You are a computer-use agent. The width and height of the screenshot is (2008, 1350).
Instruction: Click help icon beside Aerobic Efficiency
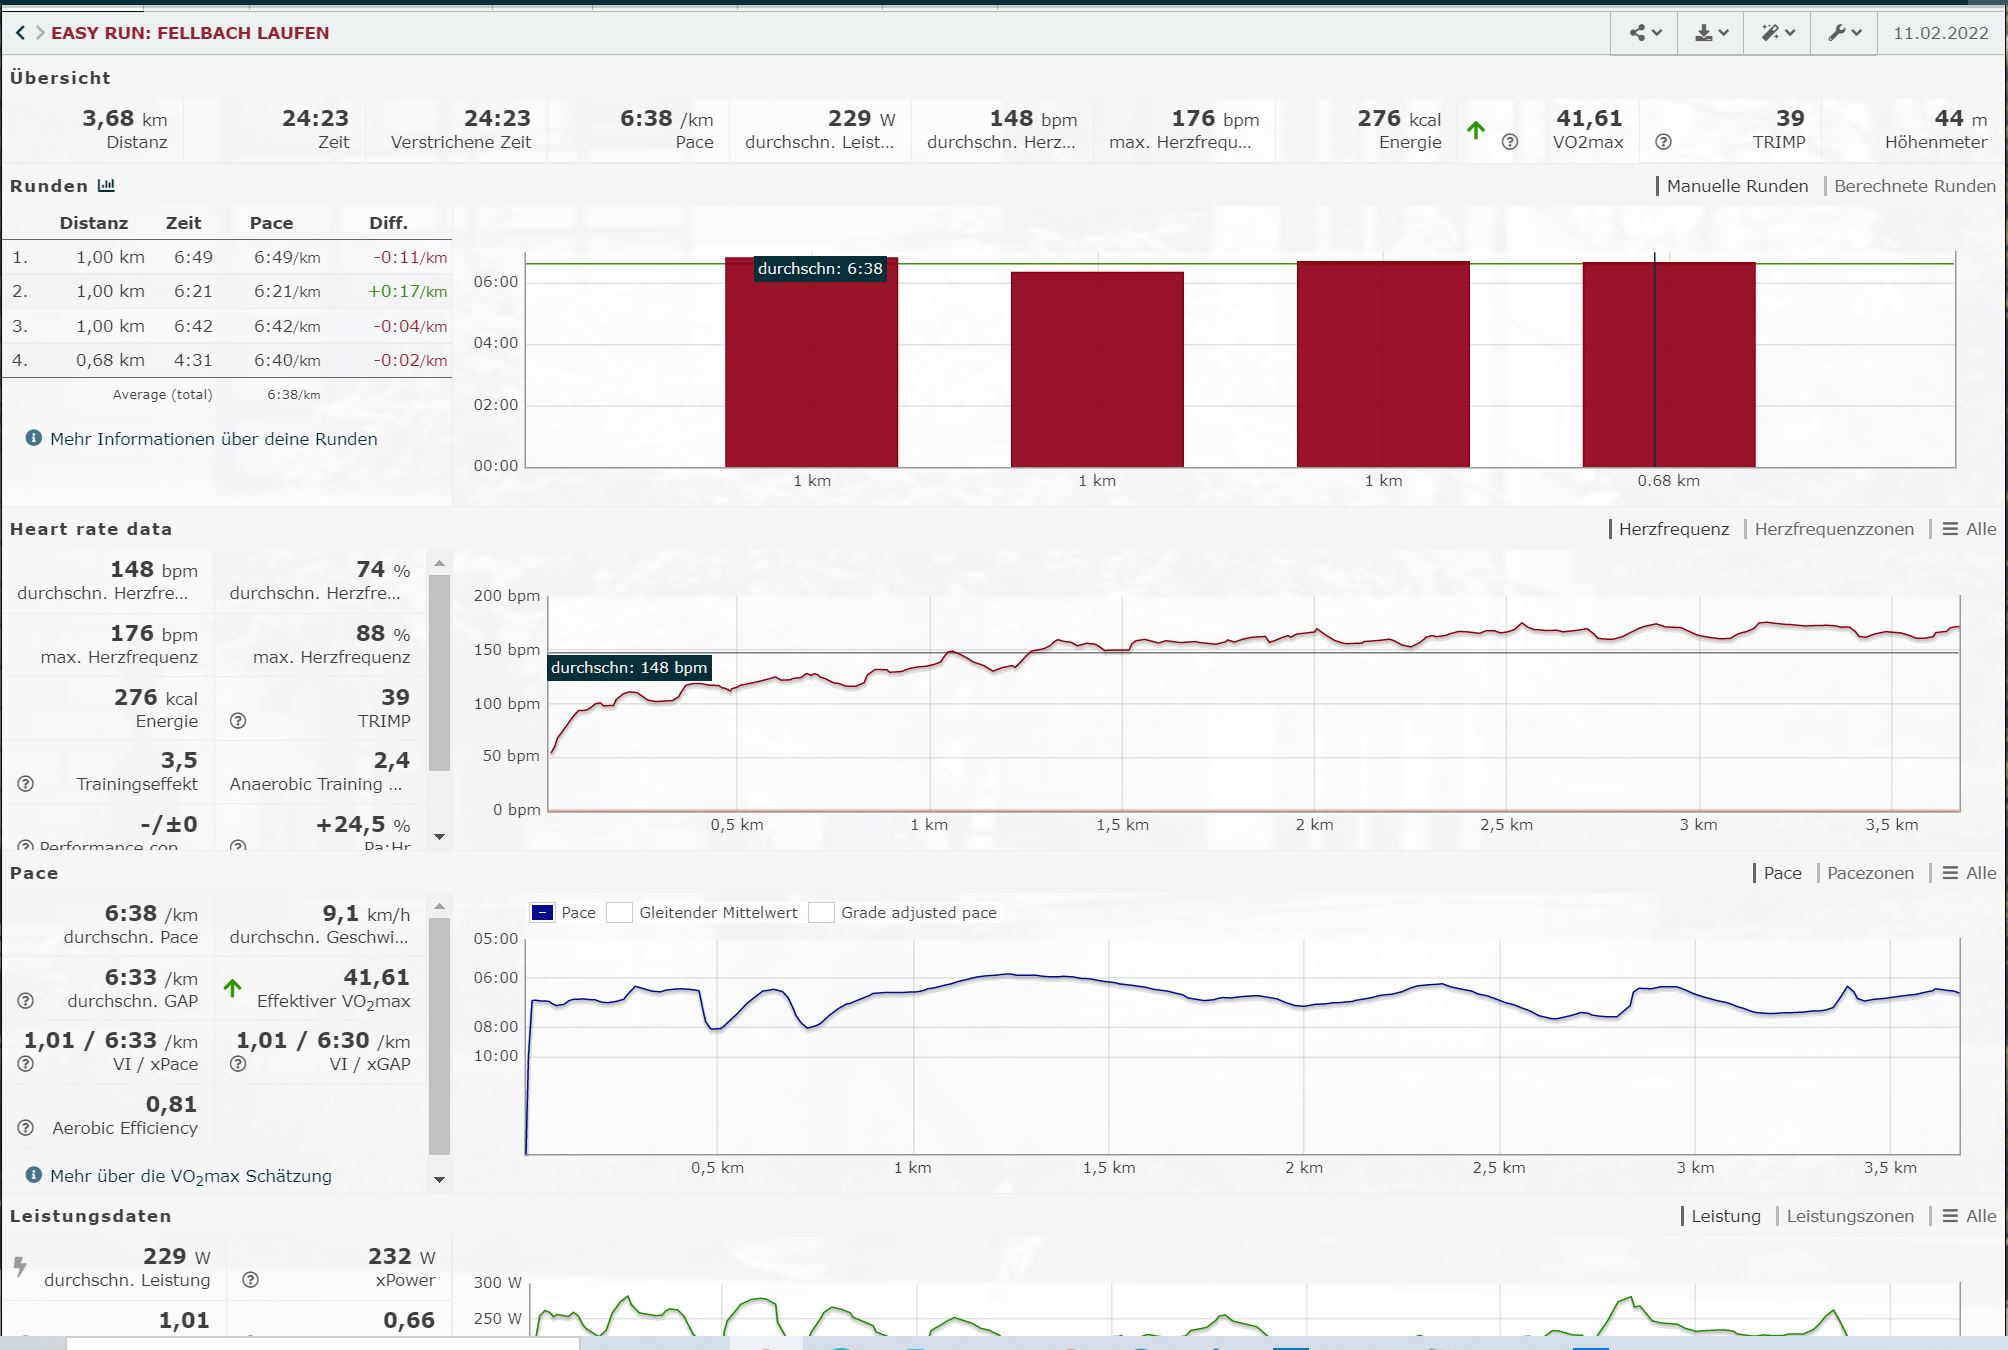[x=26, y=1128]
